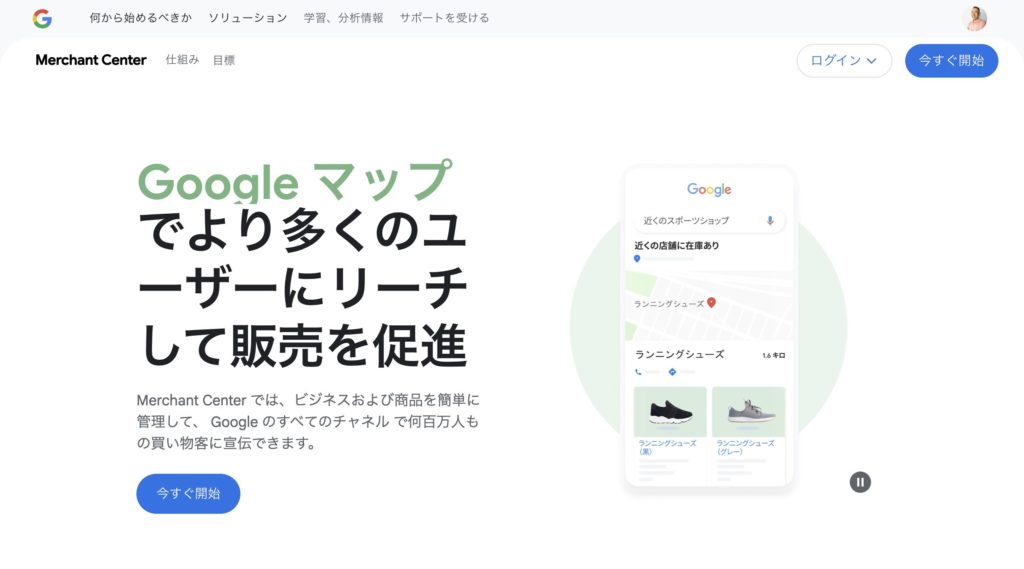Click the 近くのスポーツショップ search field
1024x569 pixels.
[x=708, y=221]
